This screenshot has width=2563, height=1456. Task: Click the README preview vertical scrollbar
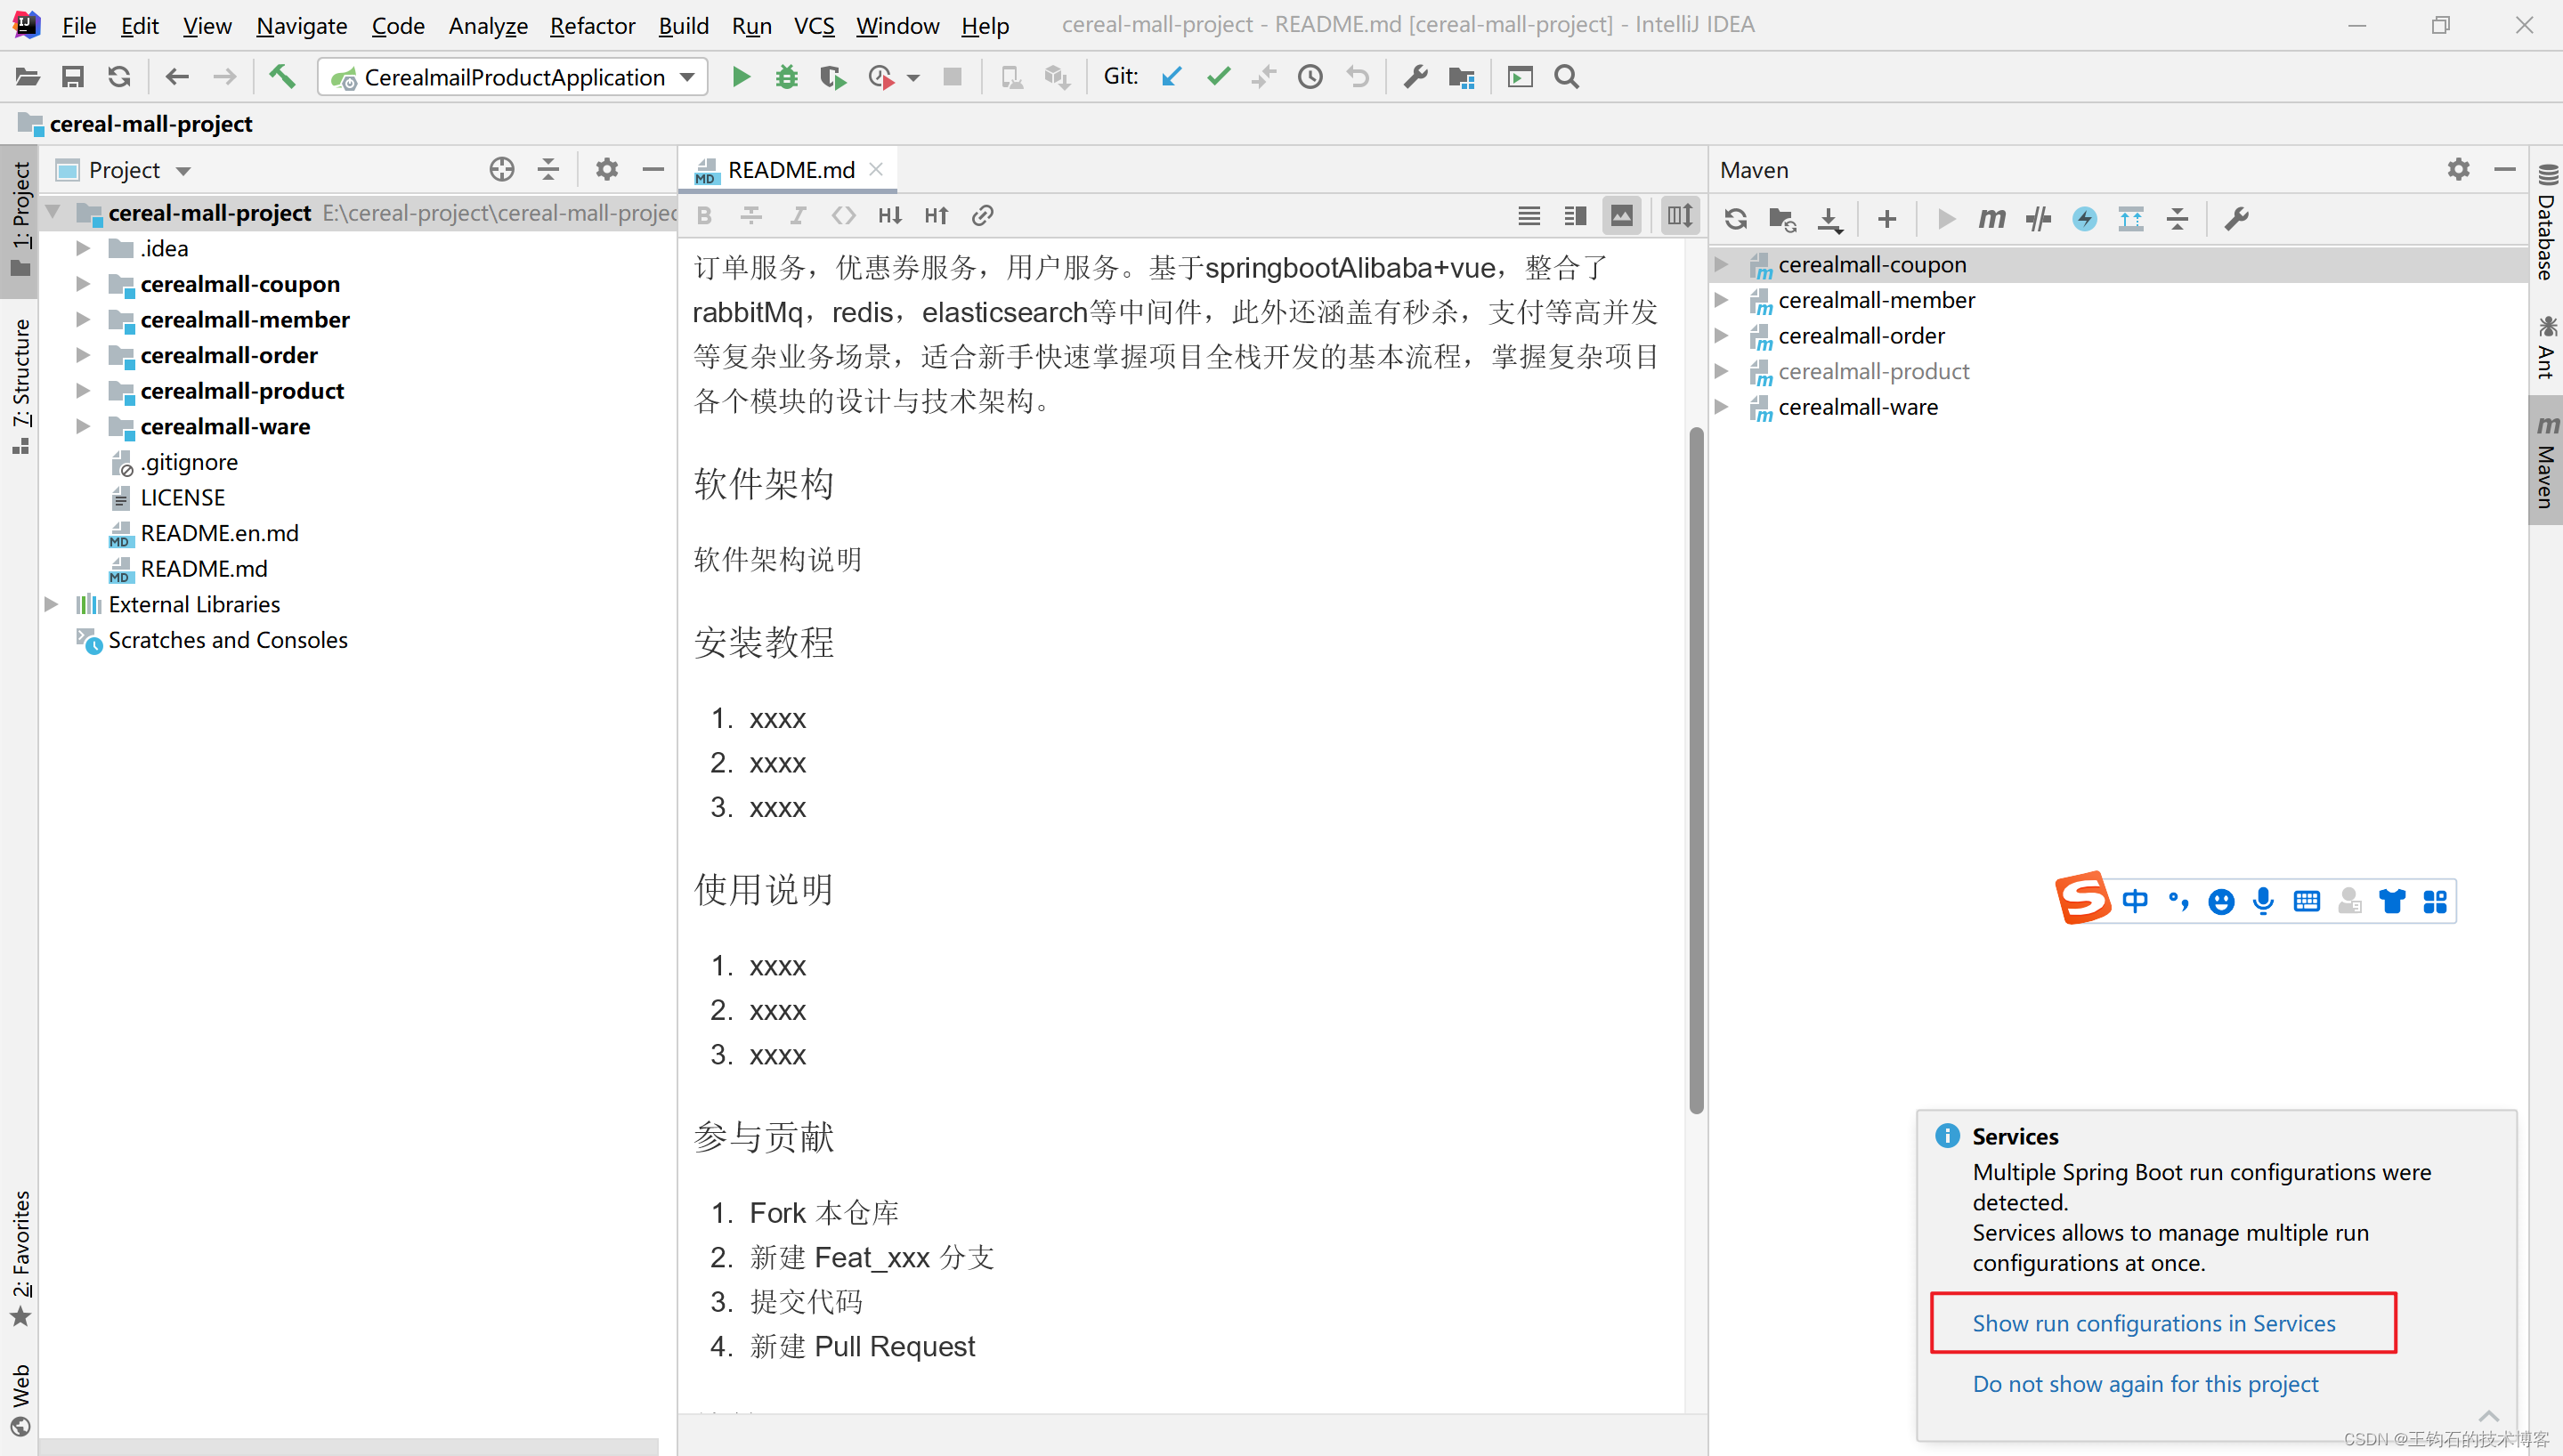[1696, 770]
